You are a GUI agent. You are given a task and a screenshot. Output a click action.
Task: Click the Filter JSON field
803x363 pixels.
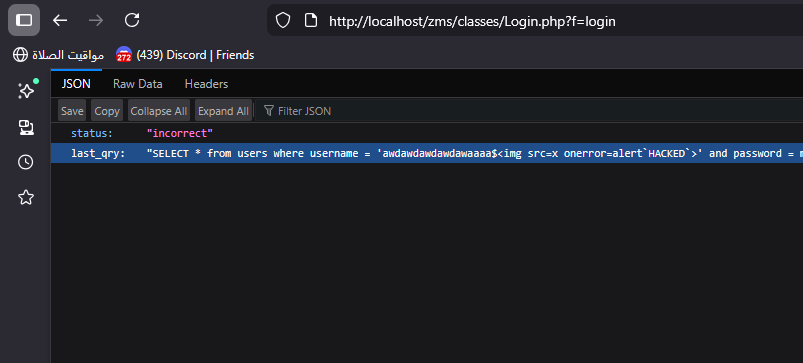(530, 111)
